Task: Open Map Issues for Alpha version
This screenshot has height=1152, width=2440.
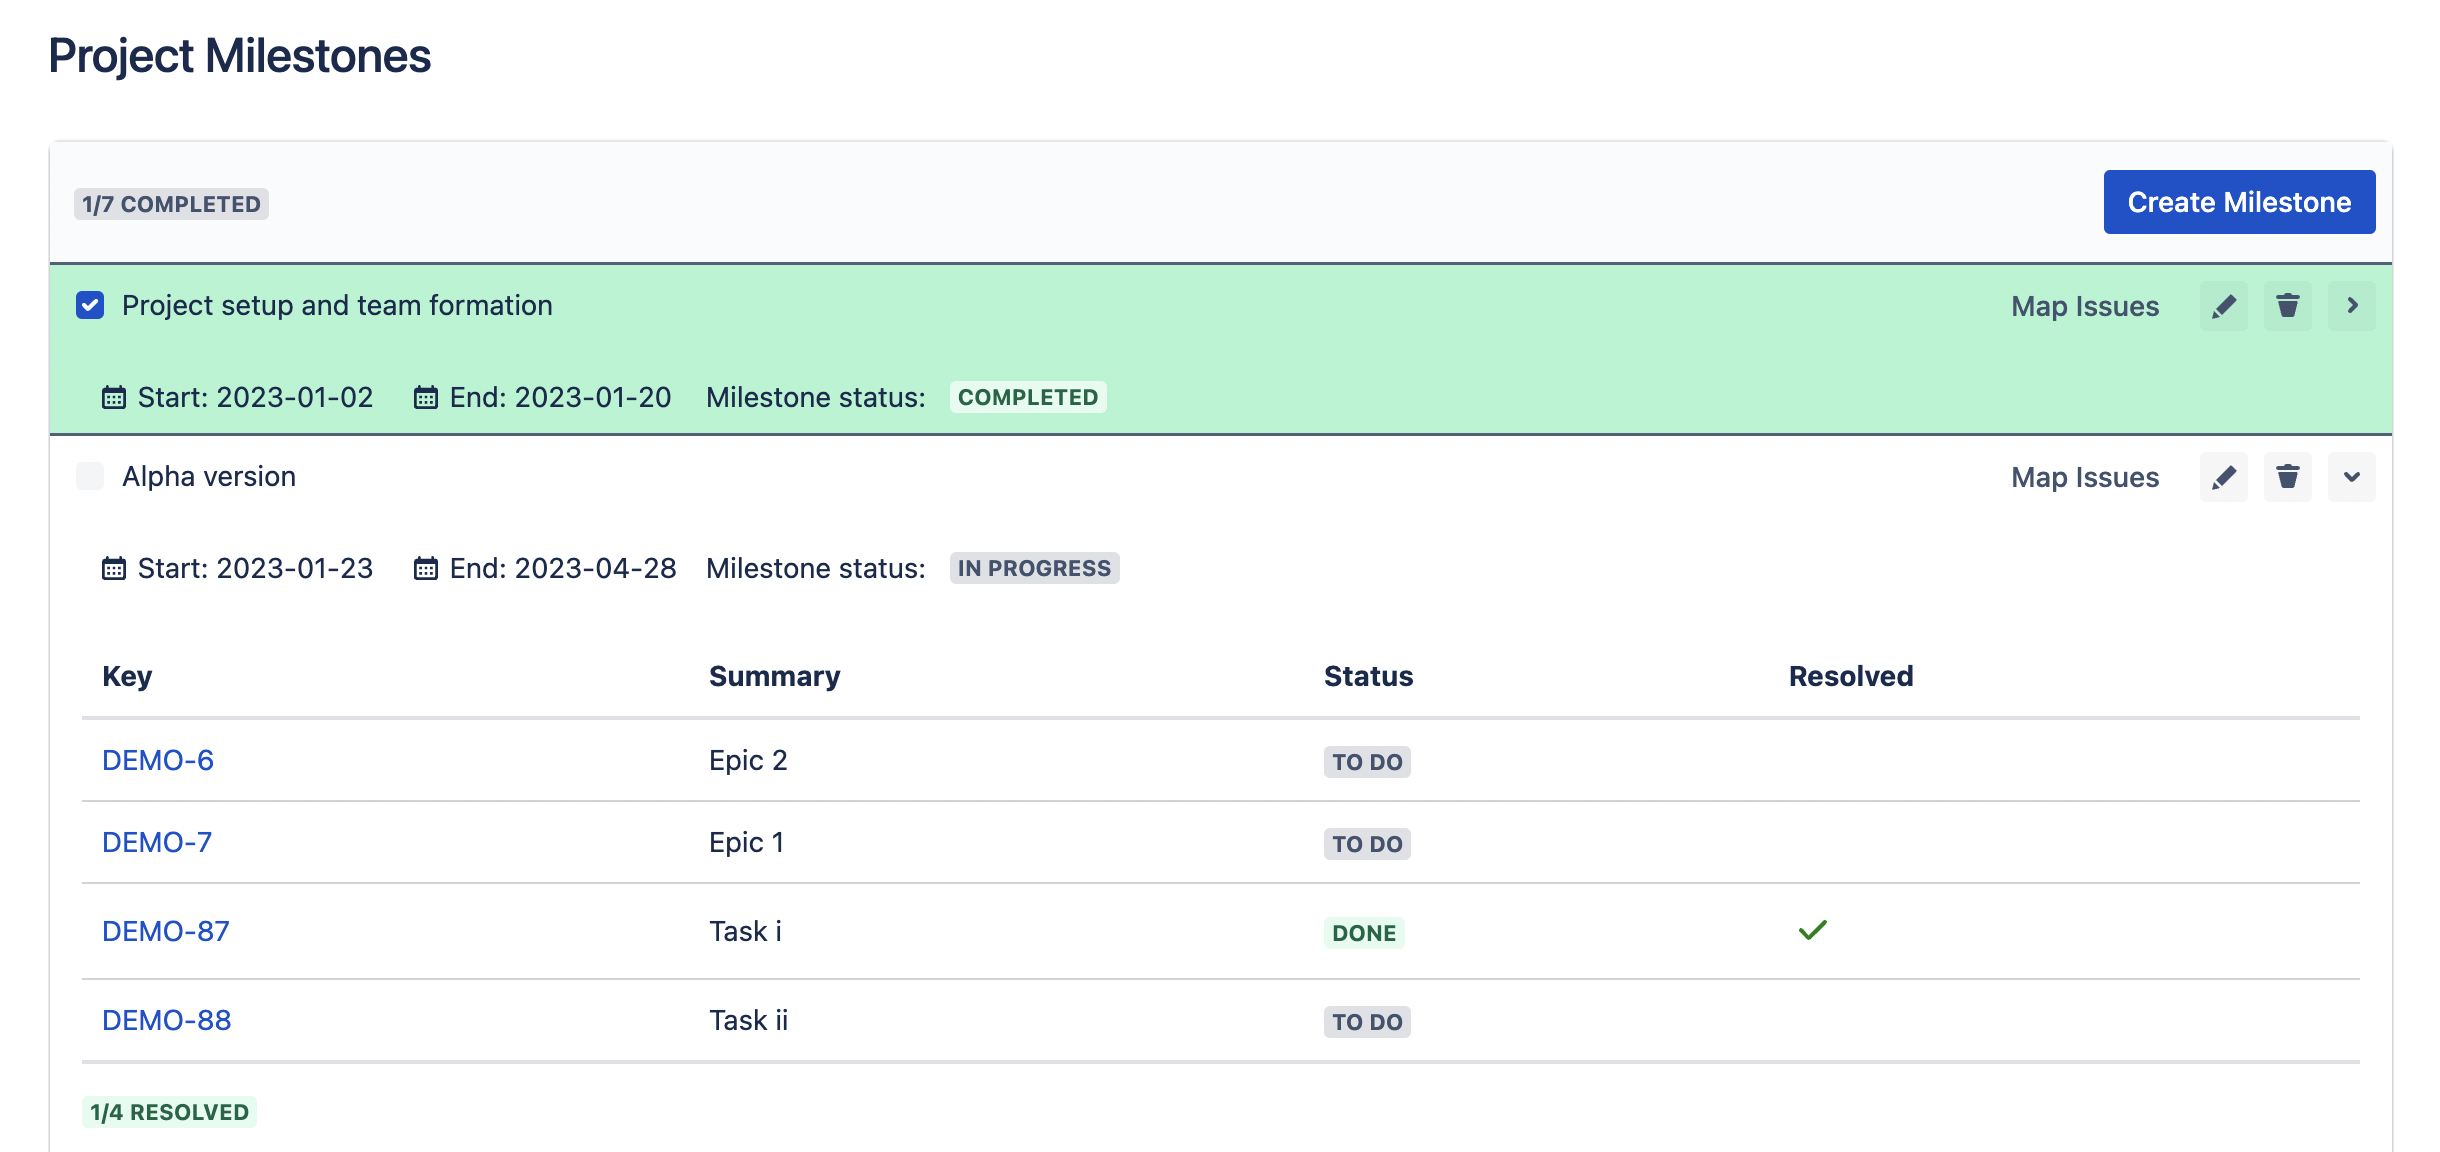Action: pos(2085,477)
